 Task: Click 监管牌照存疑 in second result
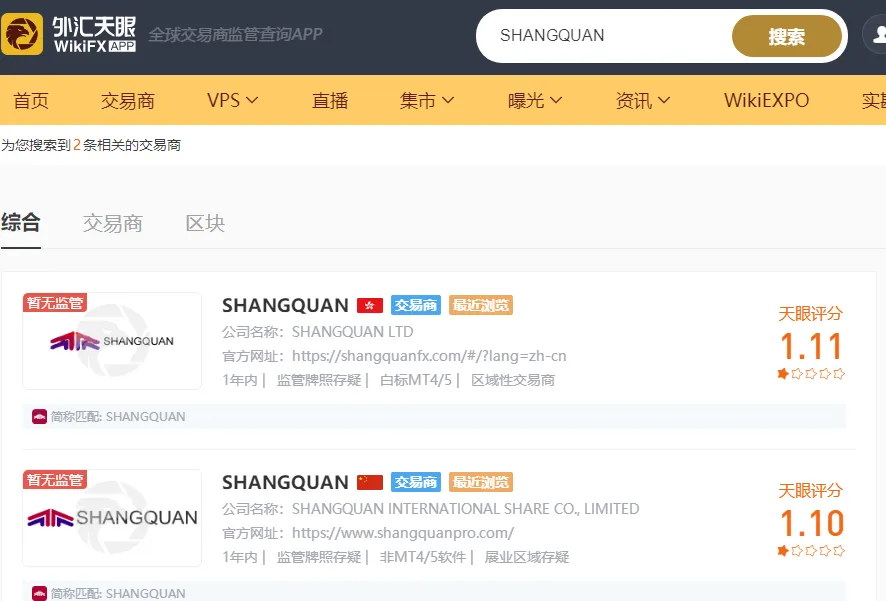click(x=319, y=557)
